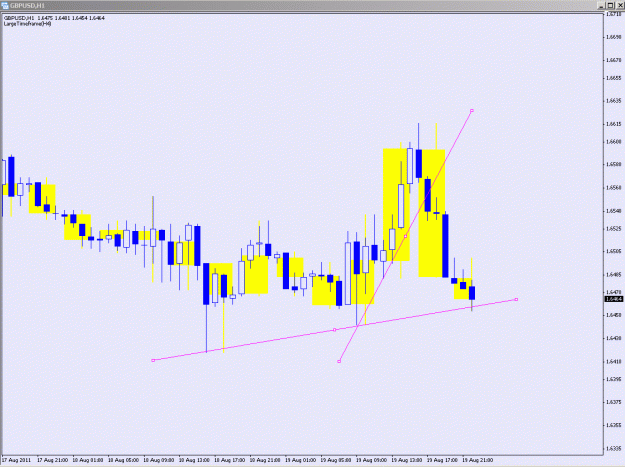The width and height of the screenshot is (625, 467).
Task: Click the 1.6525 price scale label
Action: [614, 228]
